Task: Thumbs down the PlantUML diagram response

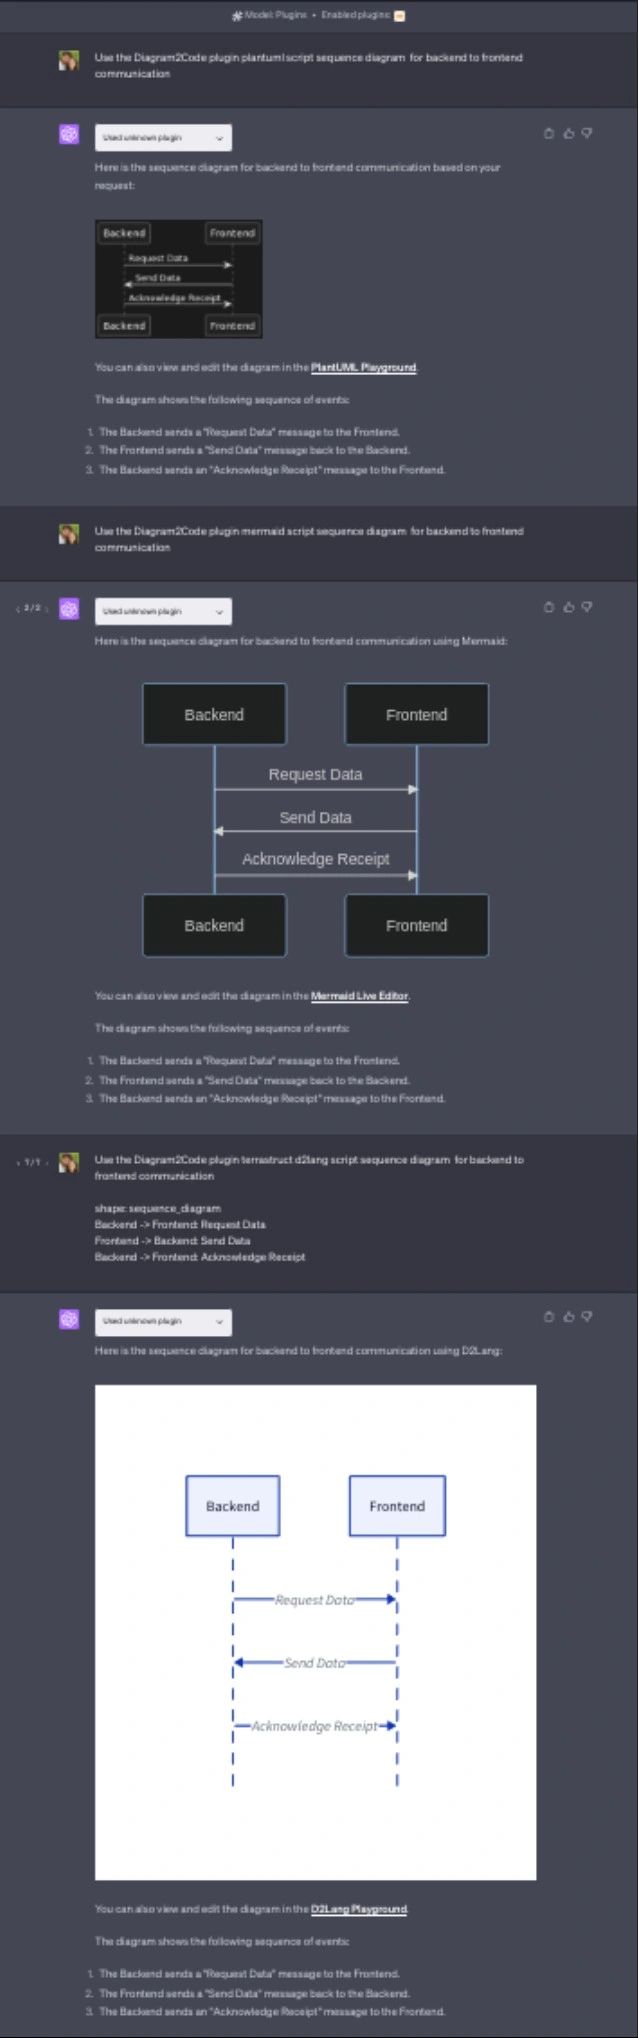Action: (587, 134)
